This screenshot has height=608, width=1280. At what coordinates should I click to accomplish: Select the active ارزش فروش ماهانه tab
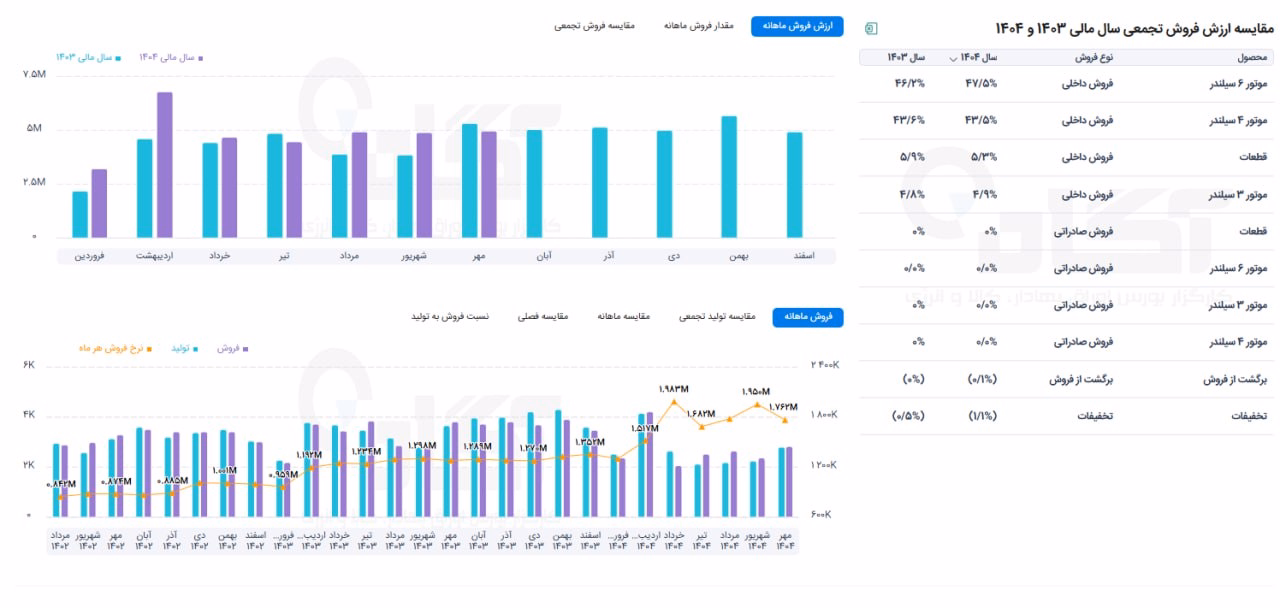[x=798, y=26]
